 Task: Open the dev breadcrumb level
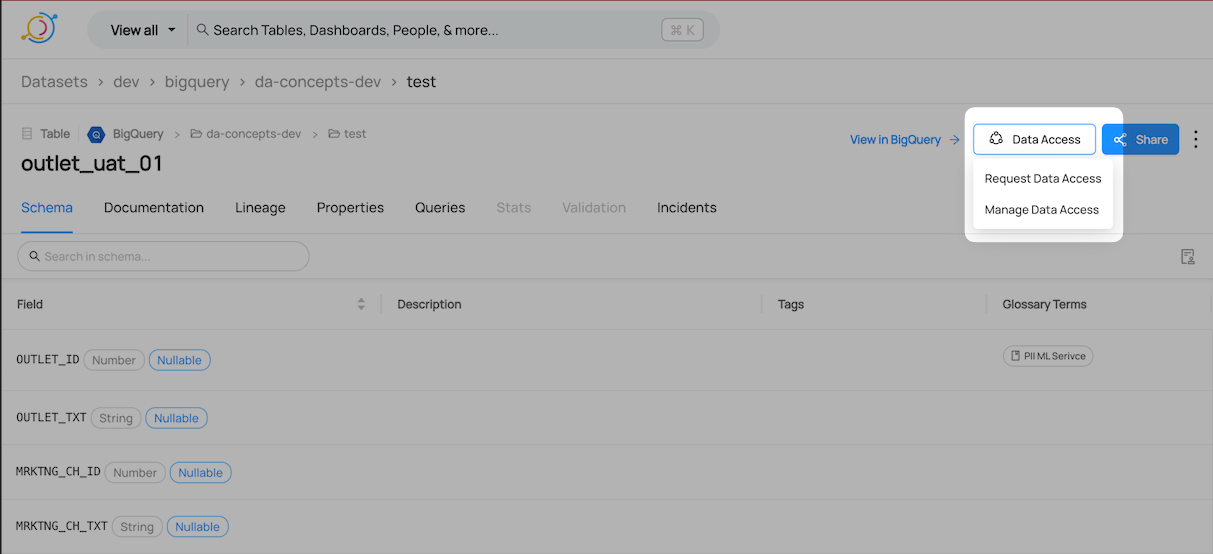point(126,82)
